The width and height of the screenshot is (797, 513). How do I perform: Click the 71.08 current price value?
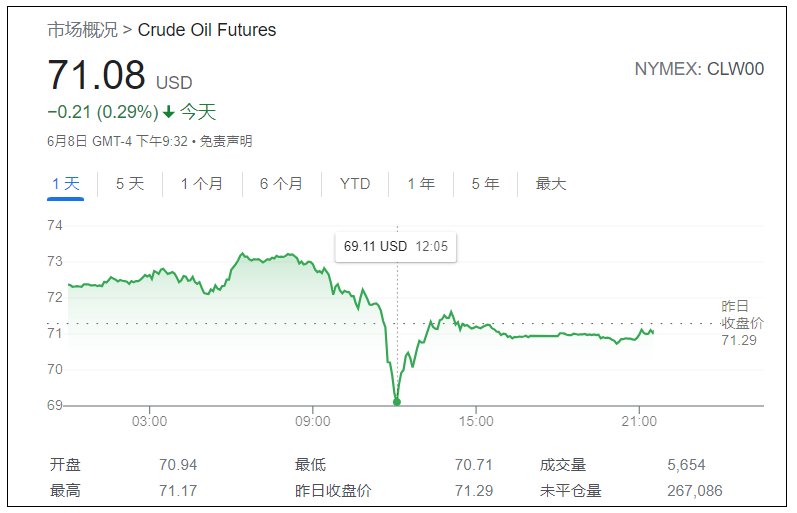coord(97,76)
